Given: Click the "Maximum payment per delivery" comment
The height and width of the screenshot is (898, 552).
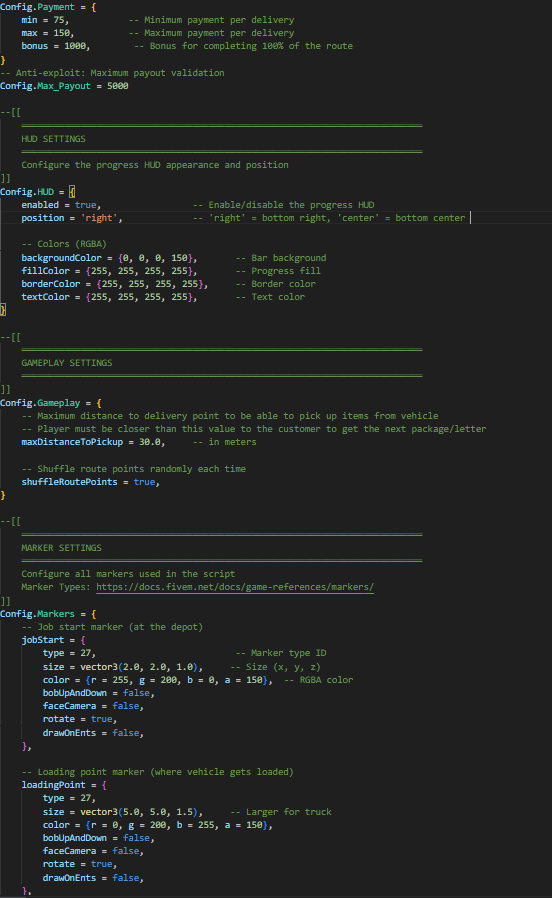Looking at the screenshot, I should pyautogui.click(x=211, y=33).
